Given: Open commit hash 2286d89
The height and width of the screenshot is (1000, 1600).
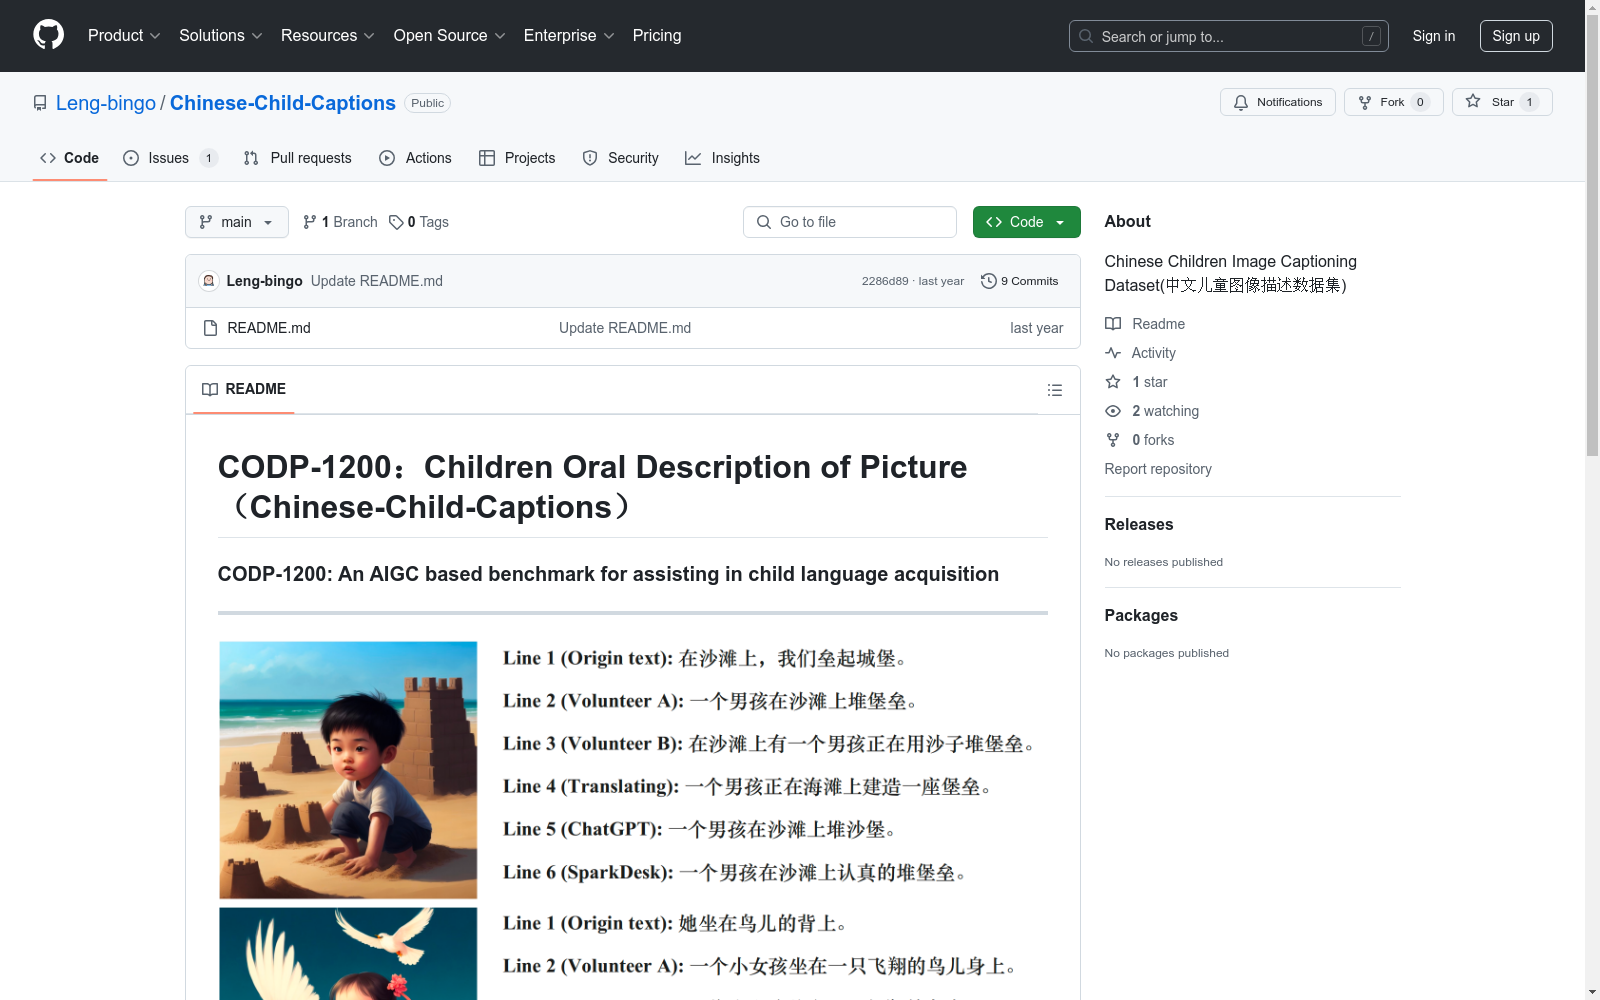Looking at the screenshot, I should [x=885, y=281].
